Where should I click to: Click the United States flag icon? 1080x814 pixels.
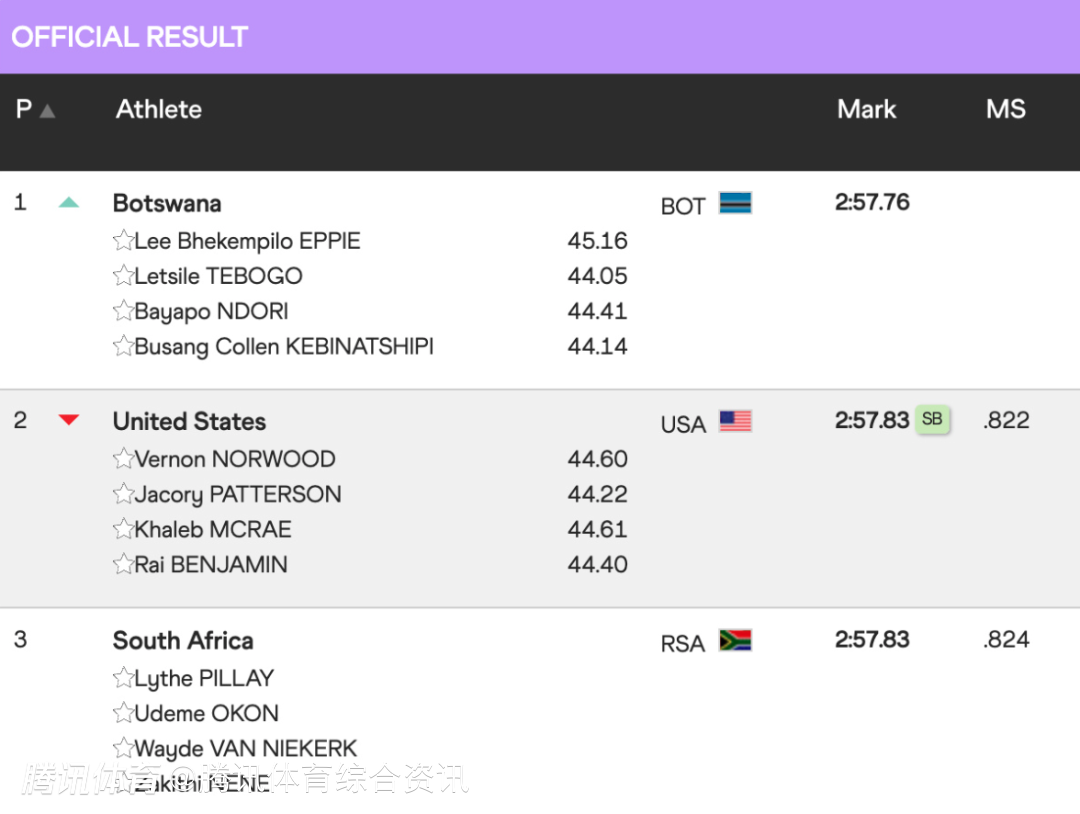coord(735,422)
